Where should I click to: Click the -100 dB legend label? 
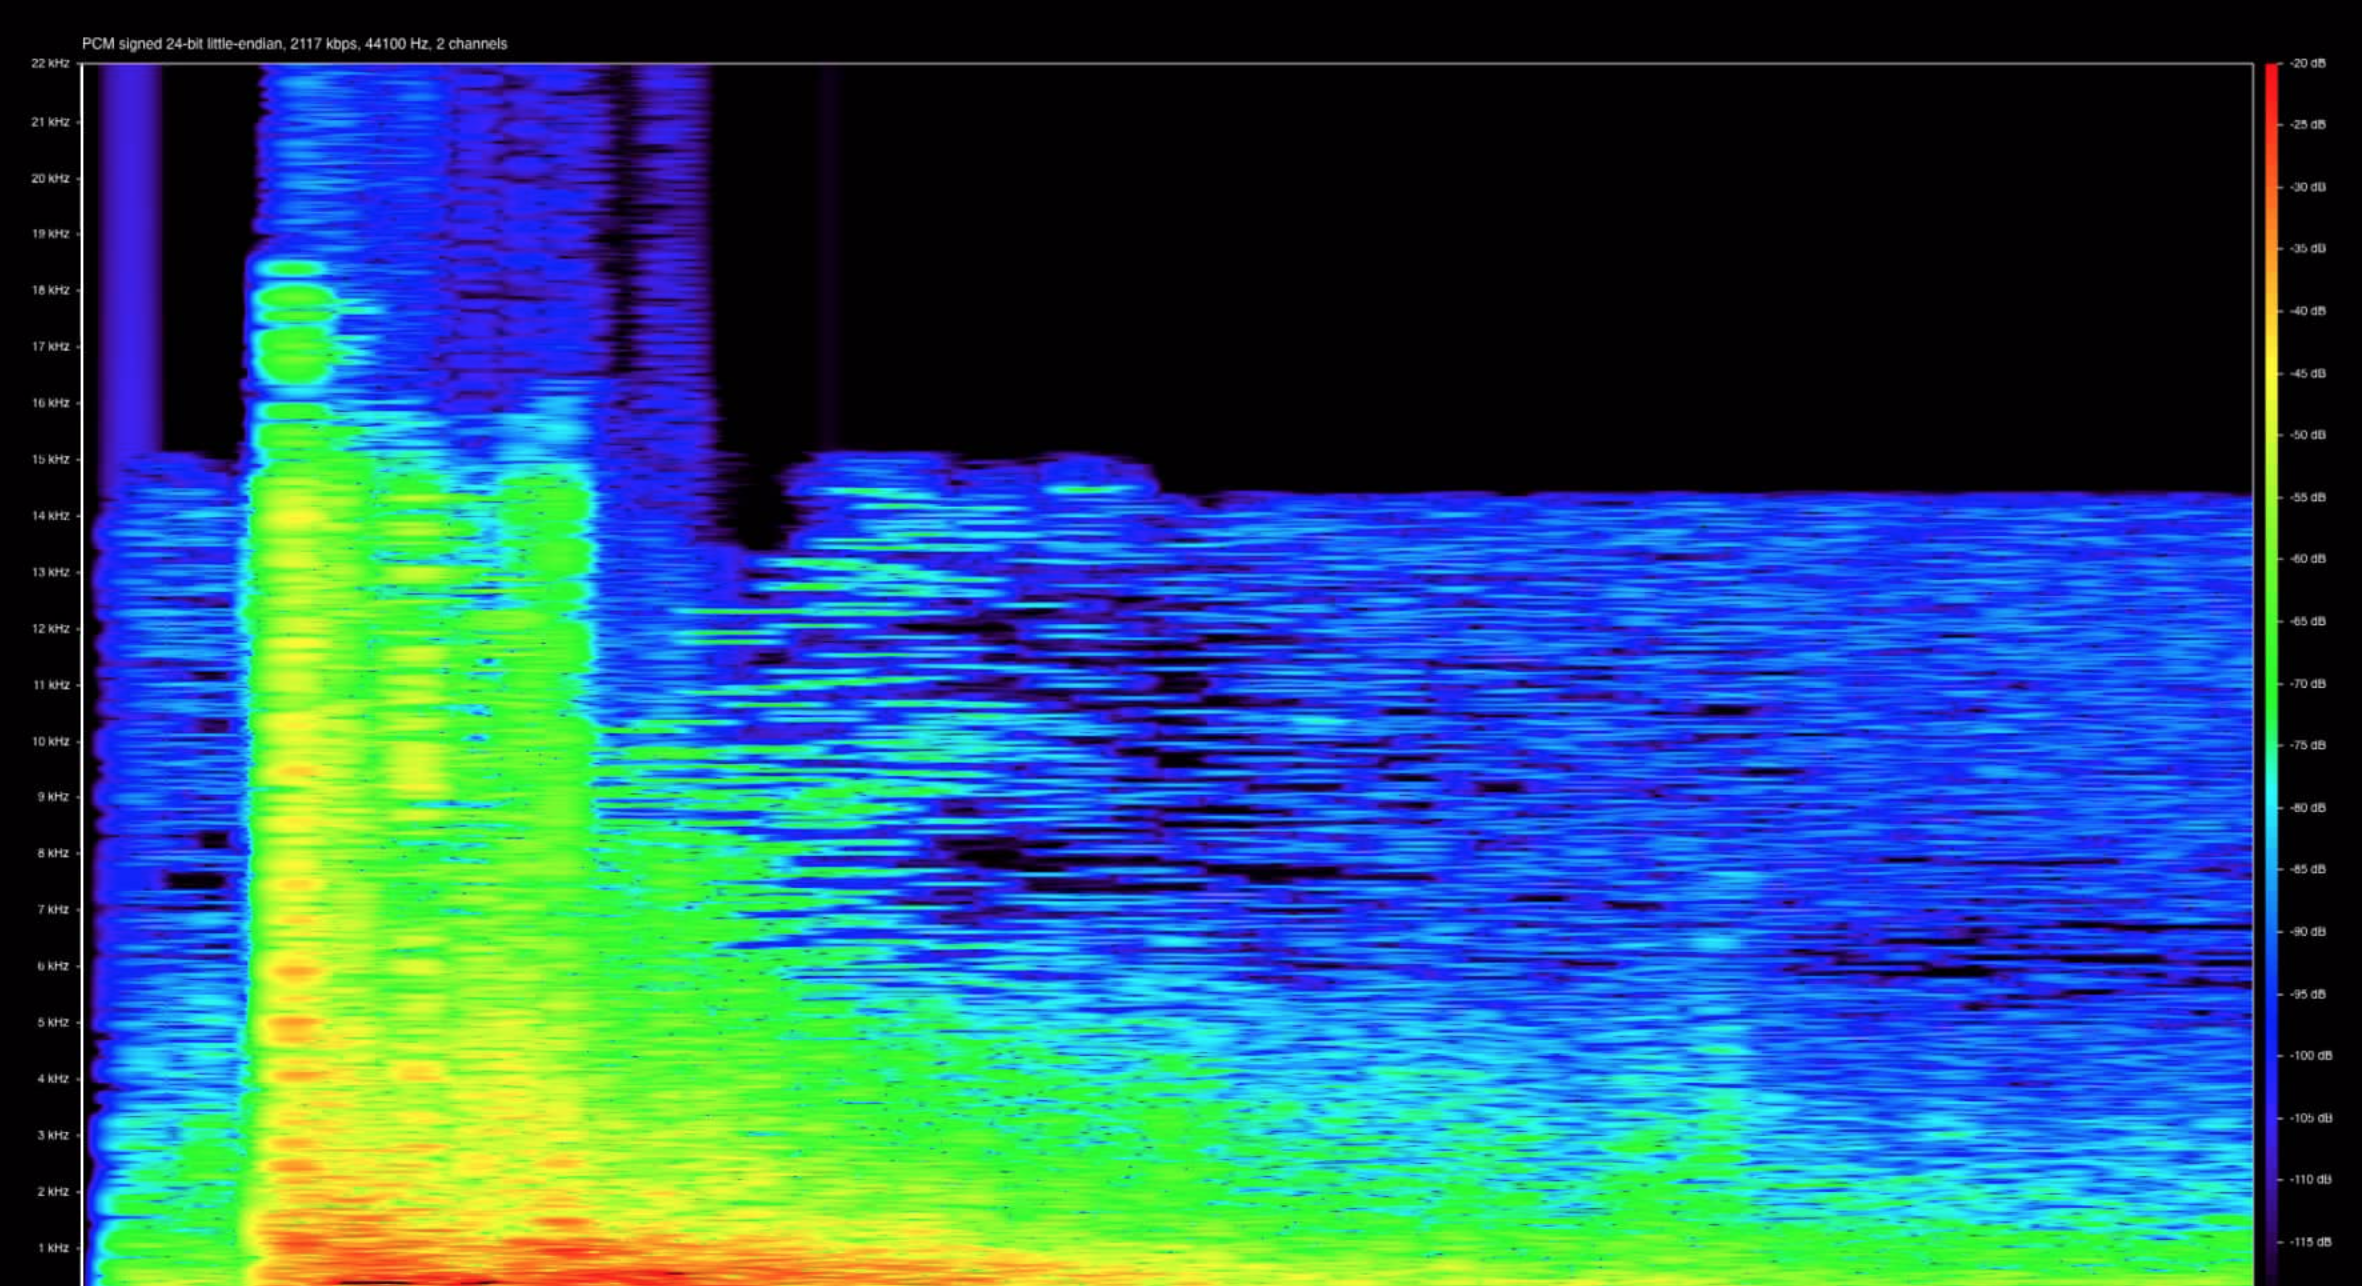click(2310, 1056)
